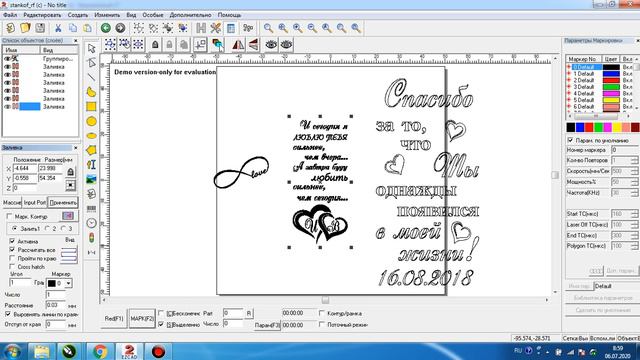
Task: Insert bitmap image with landscape icon
Action: point(91,179)
